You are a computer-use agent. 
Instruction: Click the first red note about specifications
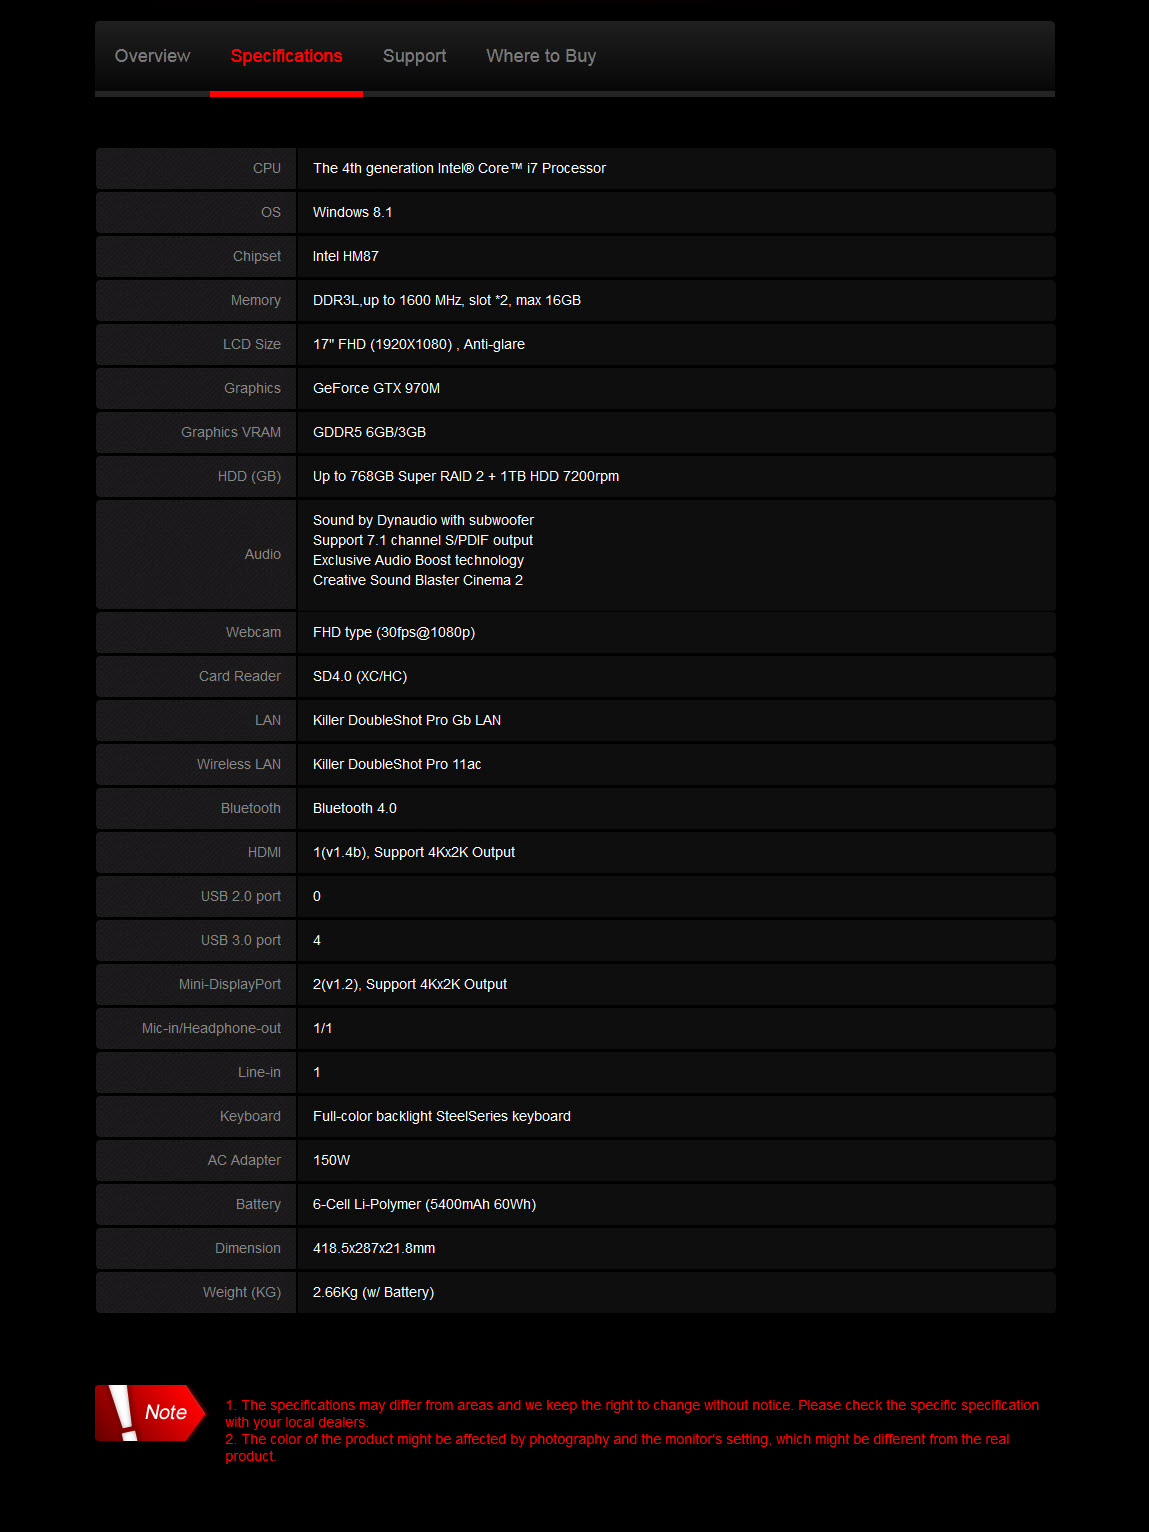[631, 1413]
